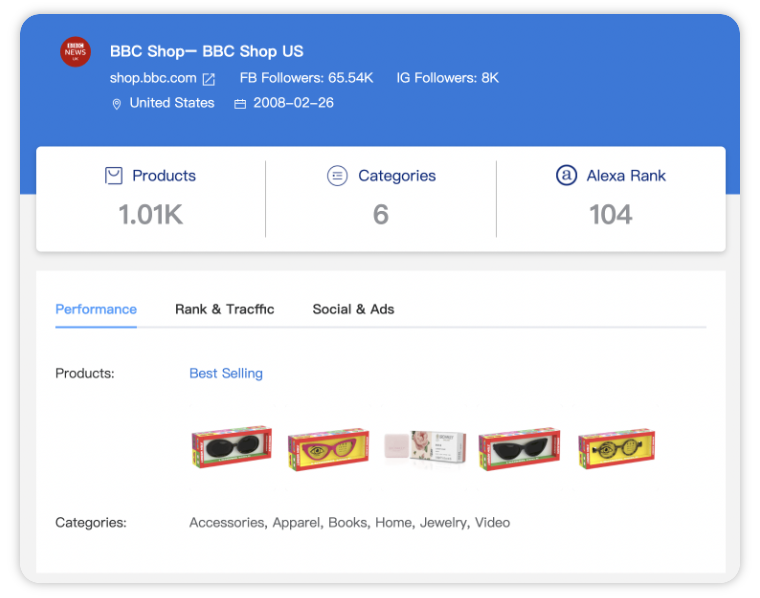Open external link icon beside shop.bbc.com
Viewport: 760px width, 598px height.
pos(209,79)
